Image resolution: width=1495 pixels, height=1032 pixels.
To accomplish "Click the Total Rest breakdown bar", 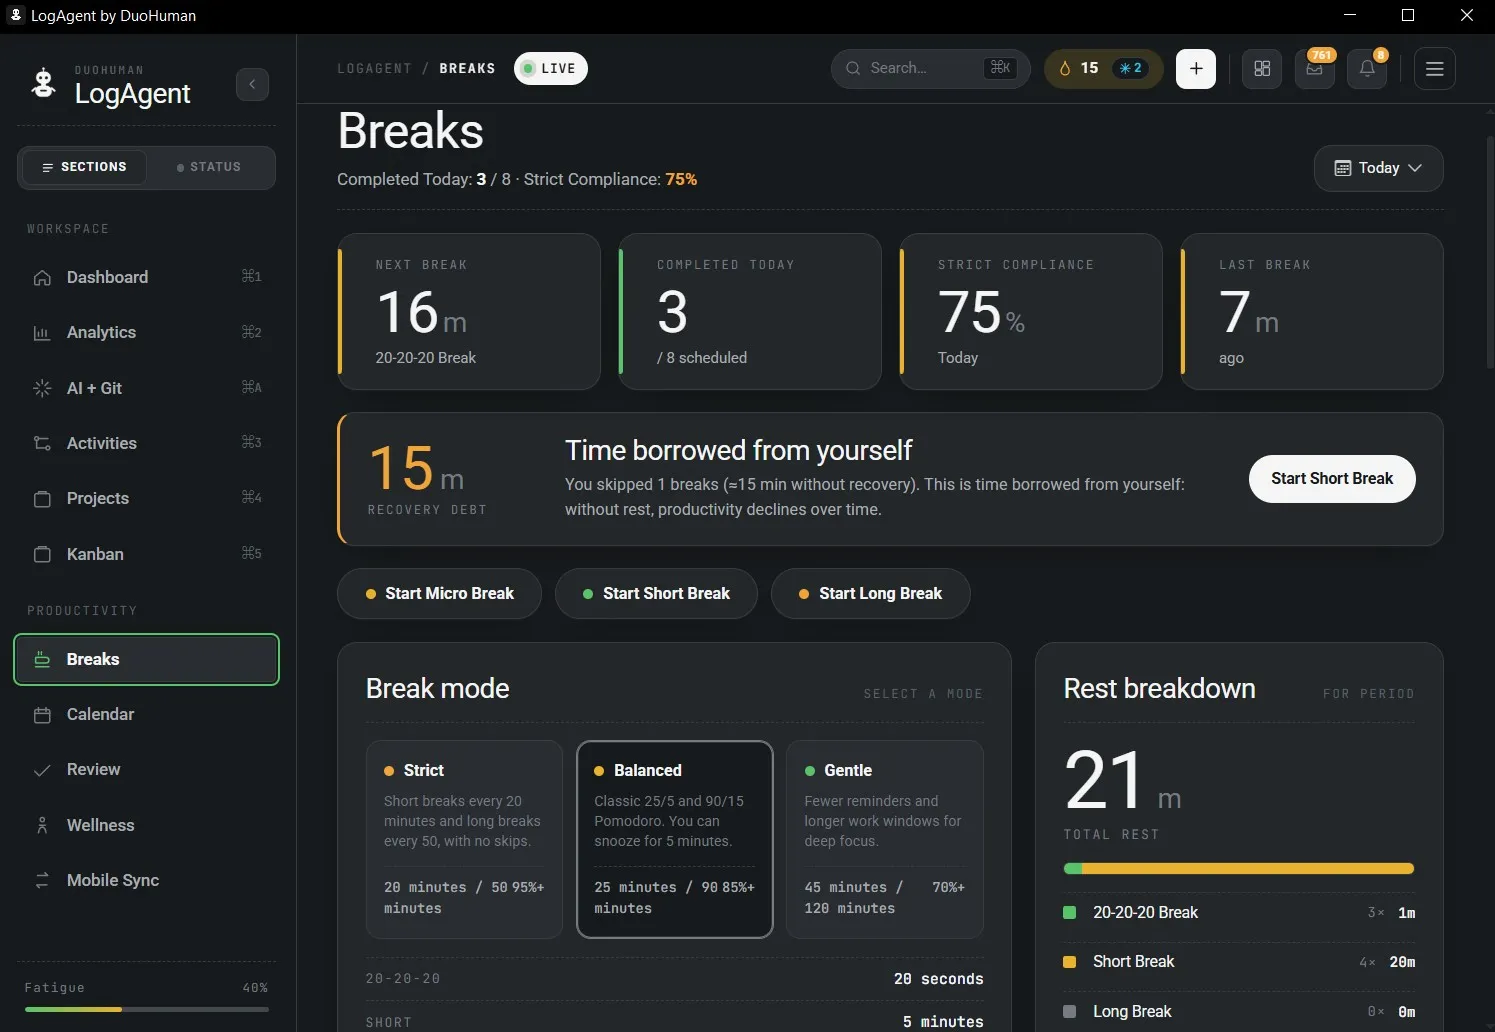I will pyautogui.click(x=1239, y=869).
